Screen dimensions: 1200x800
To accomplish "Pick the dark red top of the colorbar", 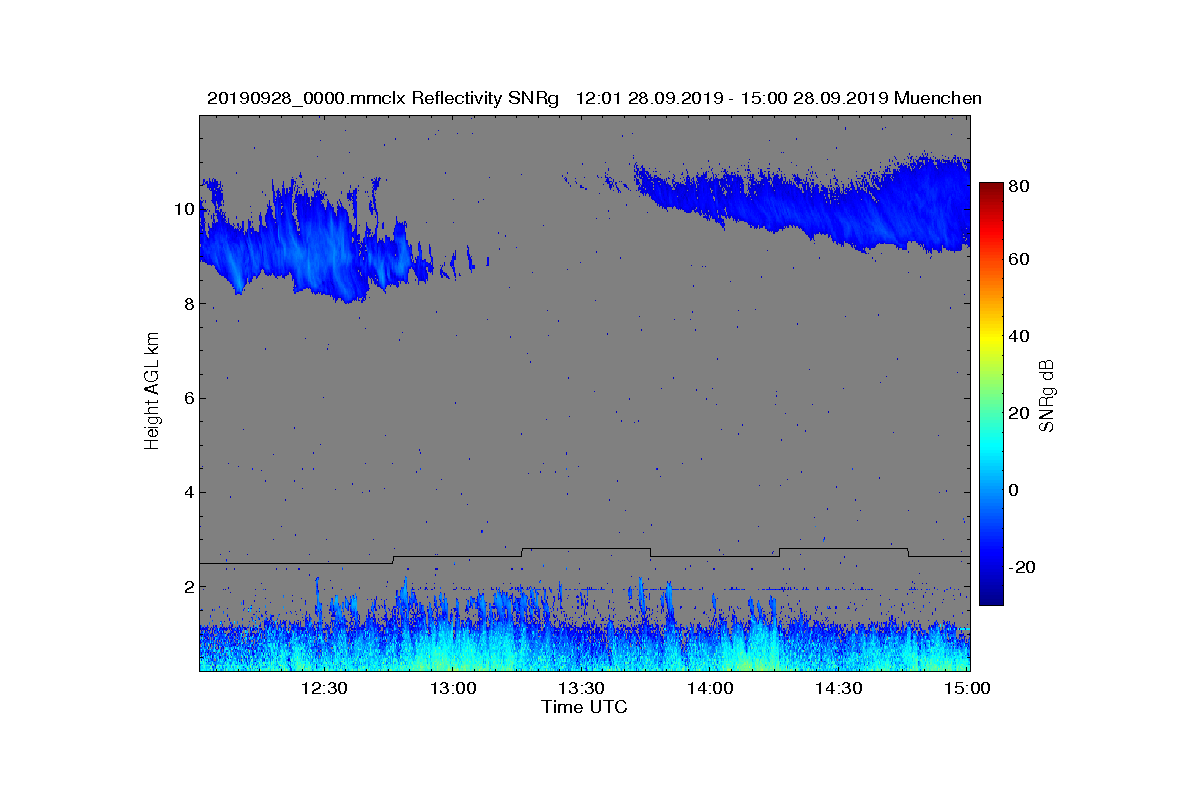I will point(990,188).
